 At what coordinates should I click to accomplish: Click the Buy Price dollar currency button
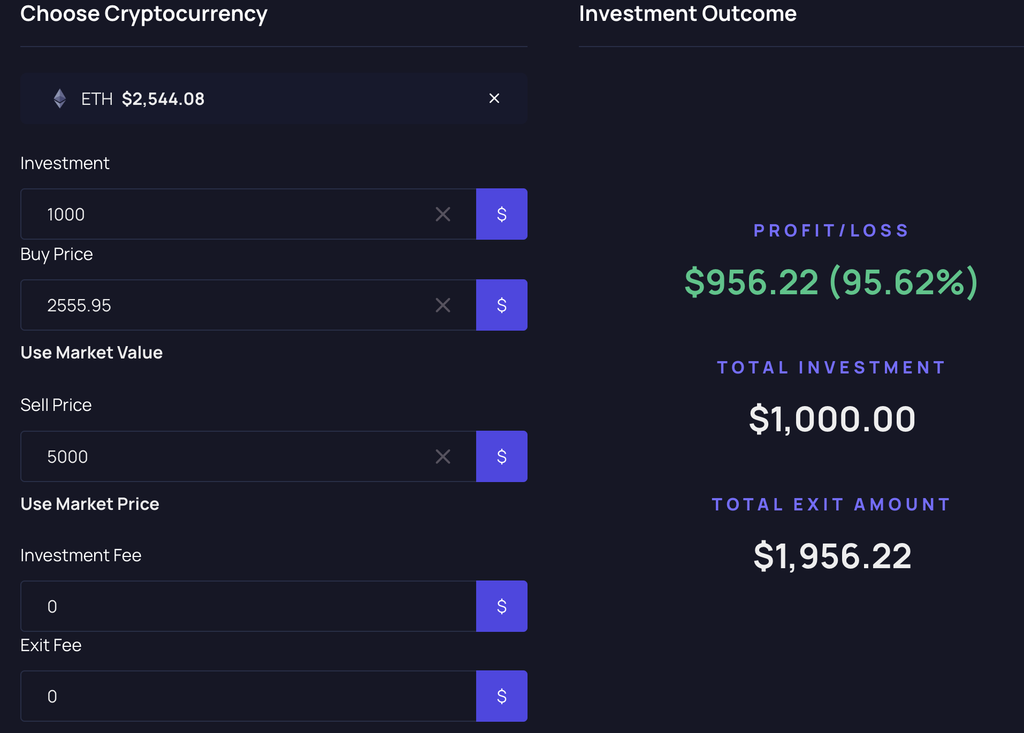coord(502,305)
